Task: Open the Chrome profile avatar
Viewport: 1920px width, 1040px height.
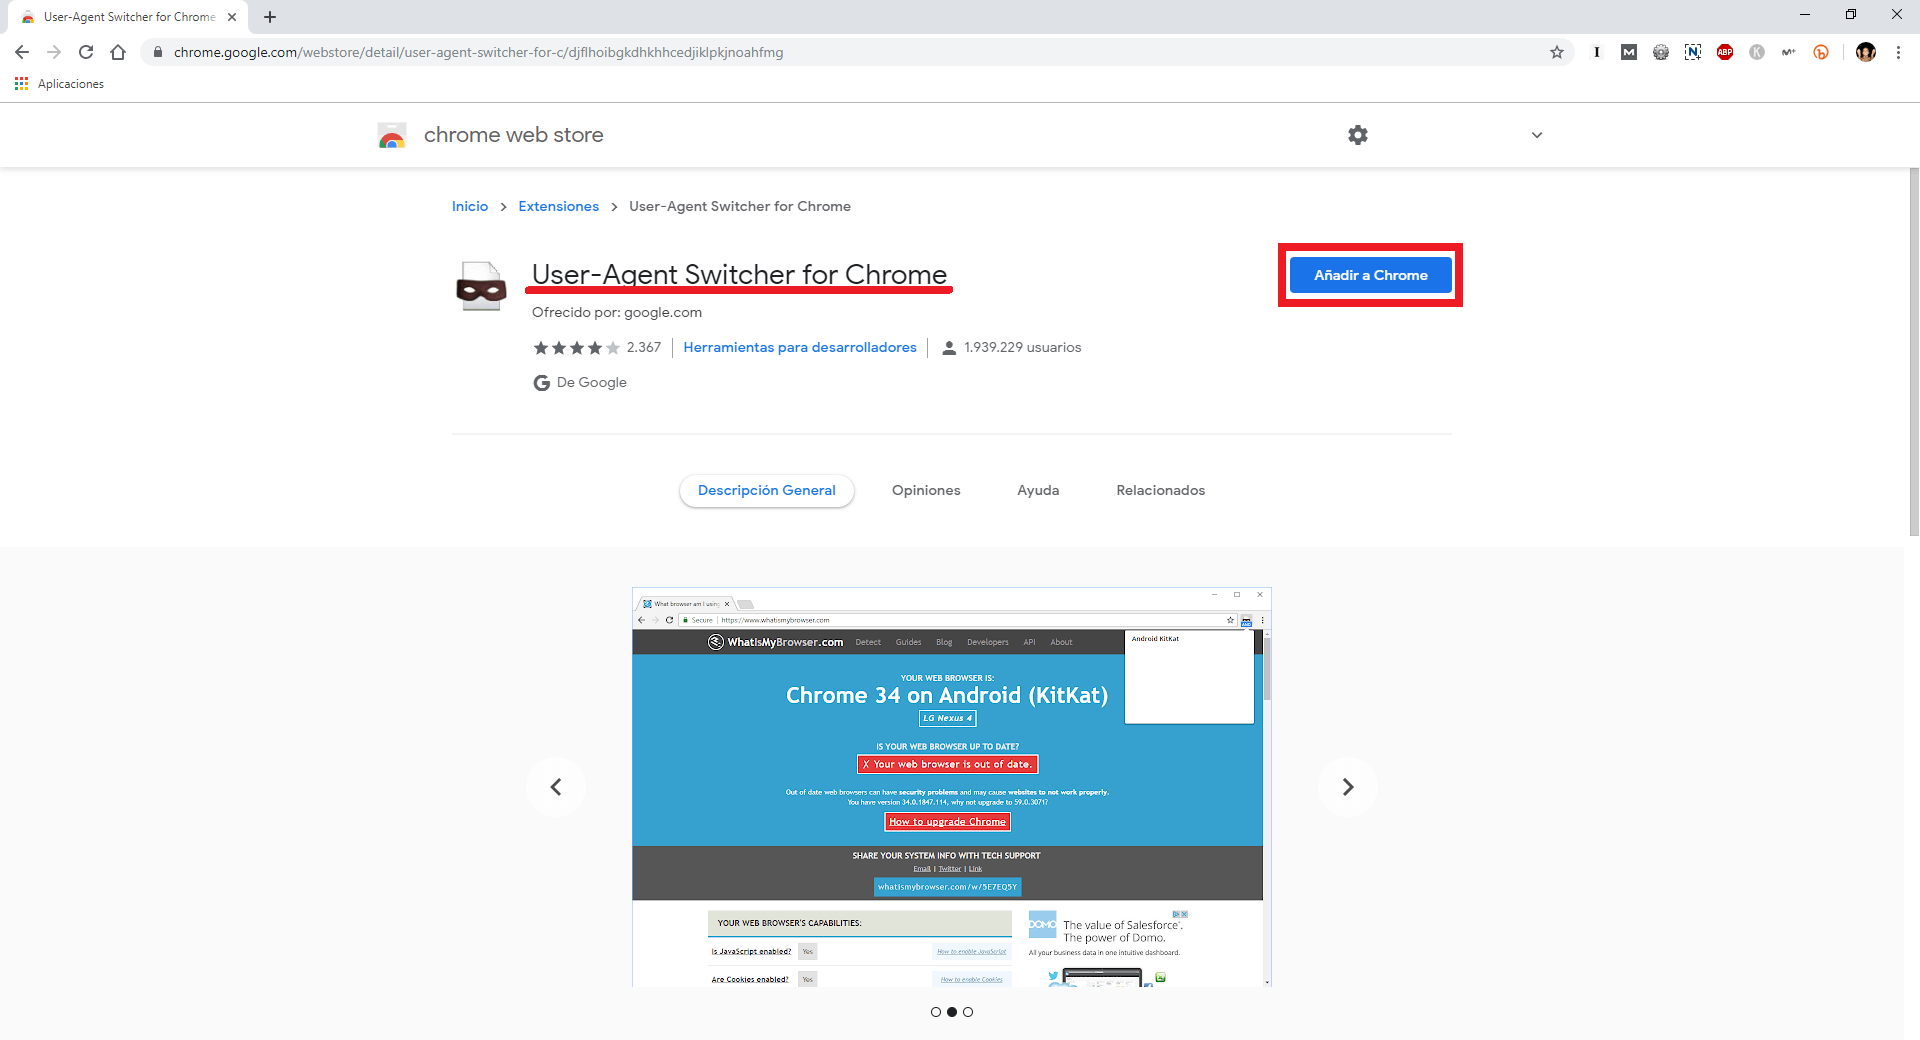Action: (1866, 52)
